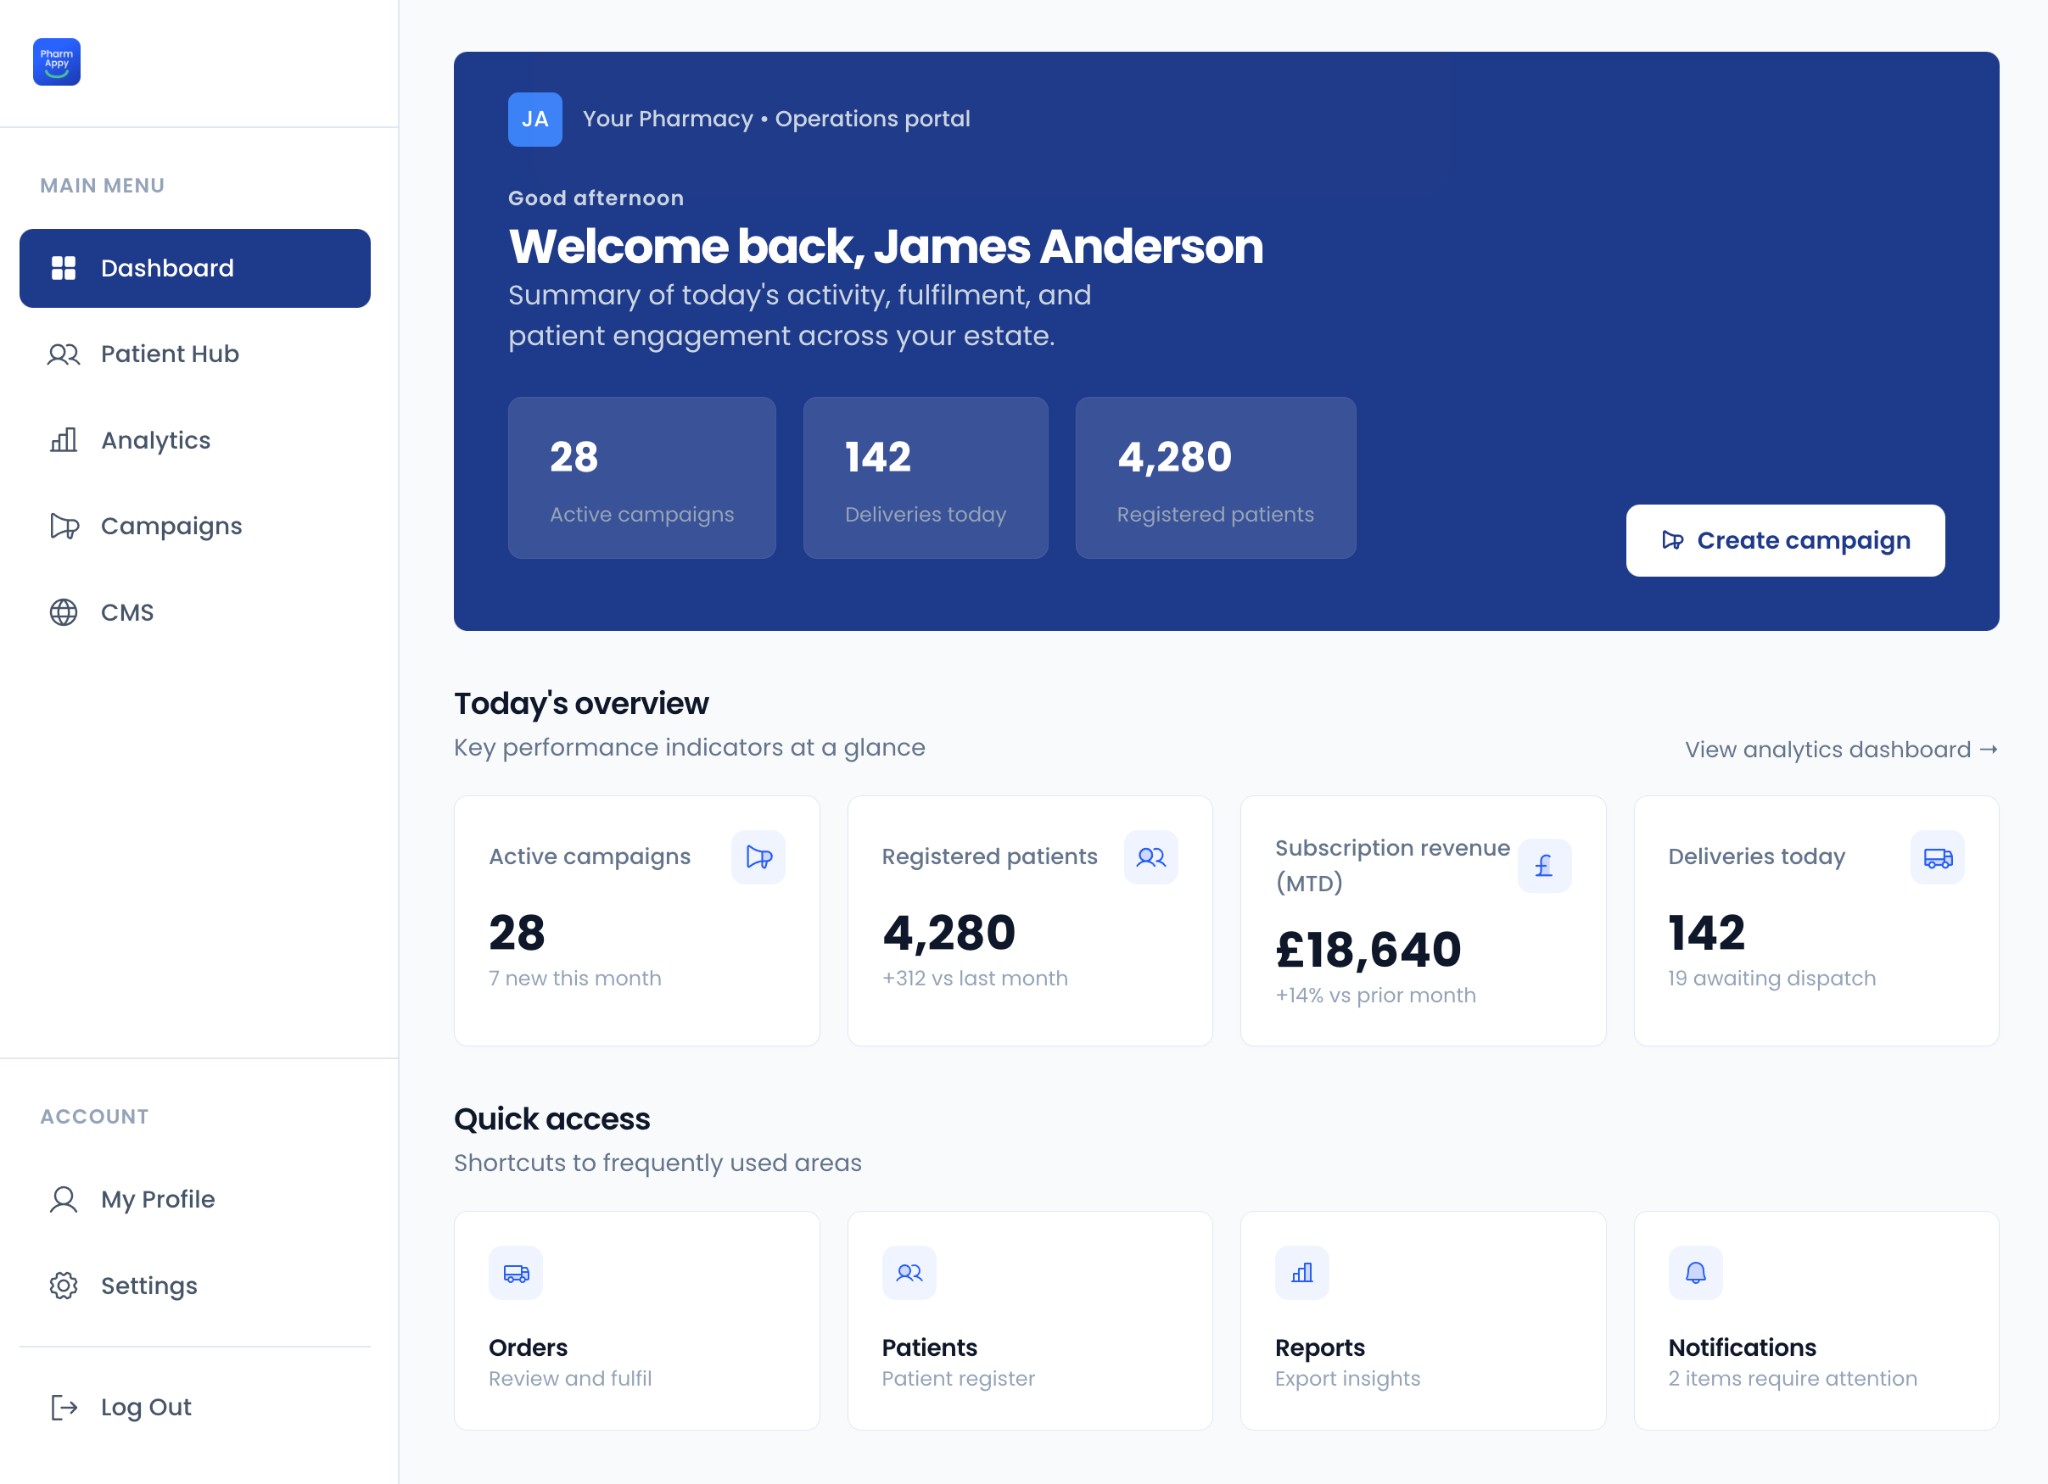The height and width of the screenshot is (1484, 2048).
Task: Click the PharmAppy logo icon
Action: (x=57, y=62)
